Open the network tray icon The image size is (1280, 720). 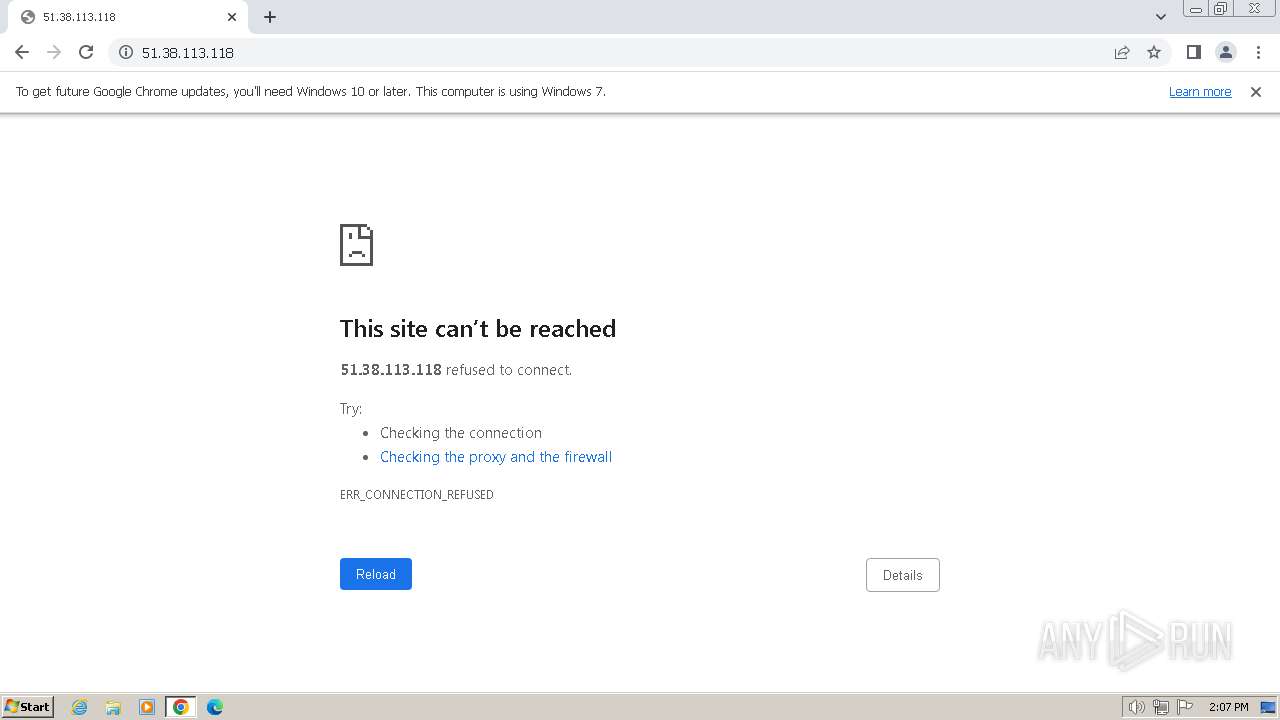pos(1161,707)
